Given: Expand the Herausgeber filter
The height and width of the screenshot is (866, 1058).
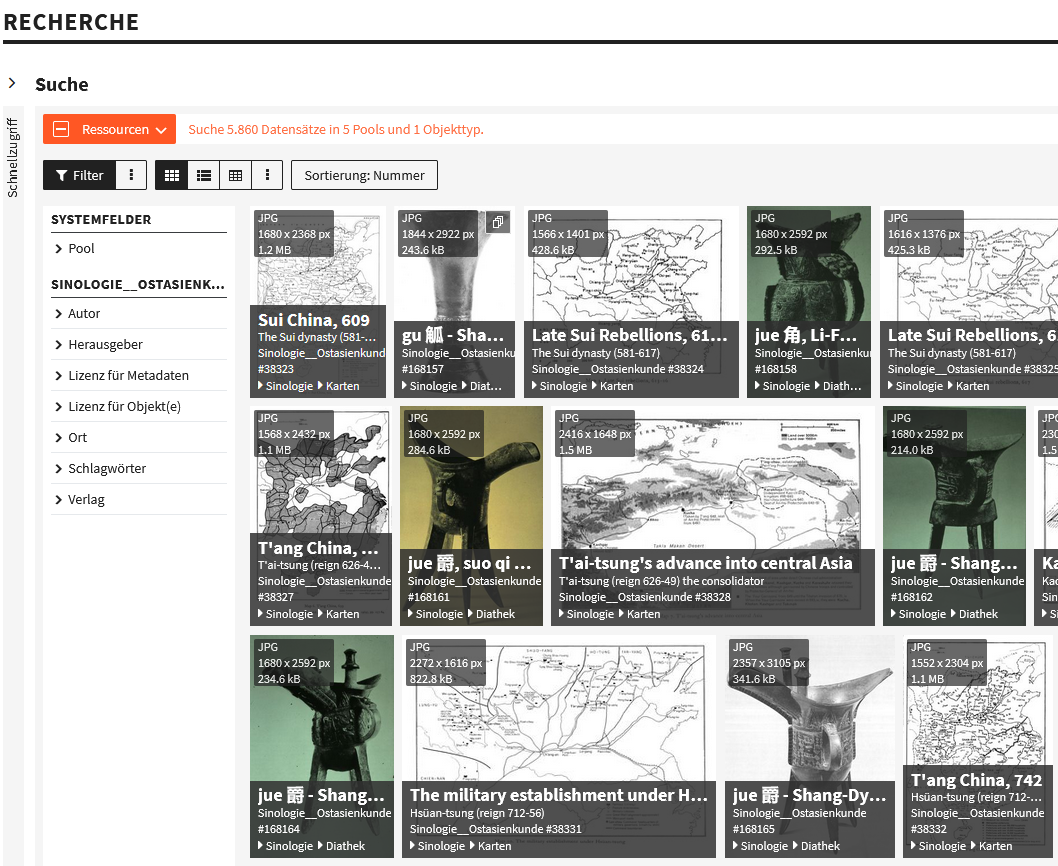Looking at the screenshot, I should coord(105,344).
